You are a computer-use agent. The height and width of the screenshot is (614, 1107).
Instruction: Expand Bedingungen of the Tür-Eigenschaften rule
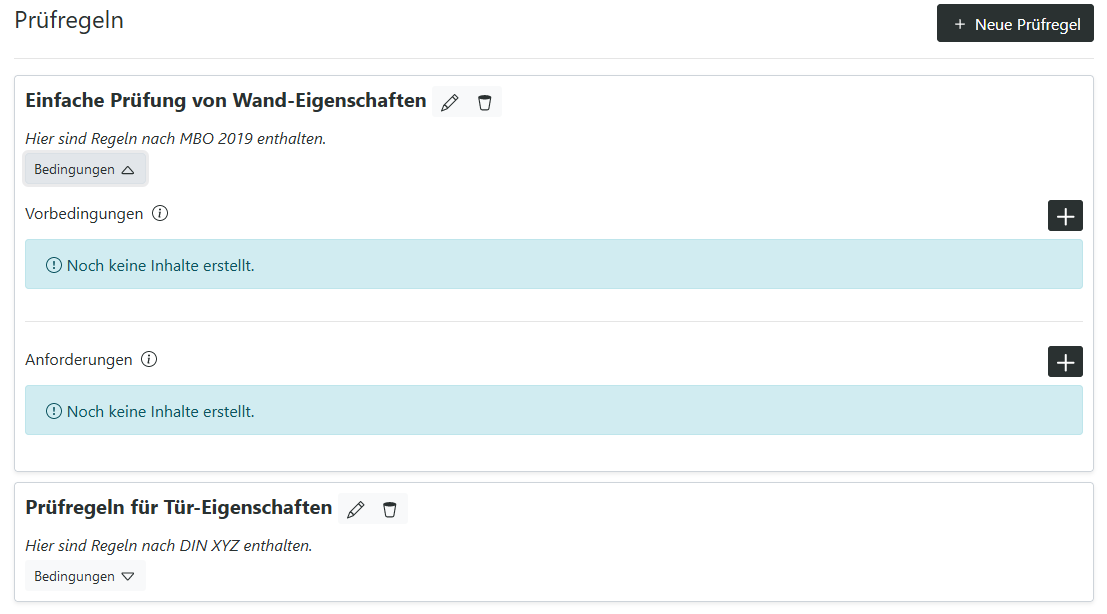tap(85, 576)
